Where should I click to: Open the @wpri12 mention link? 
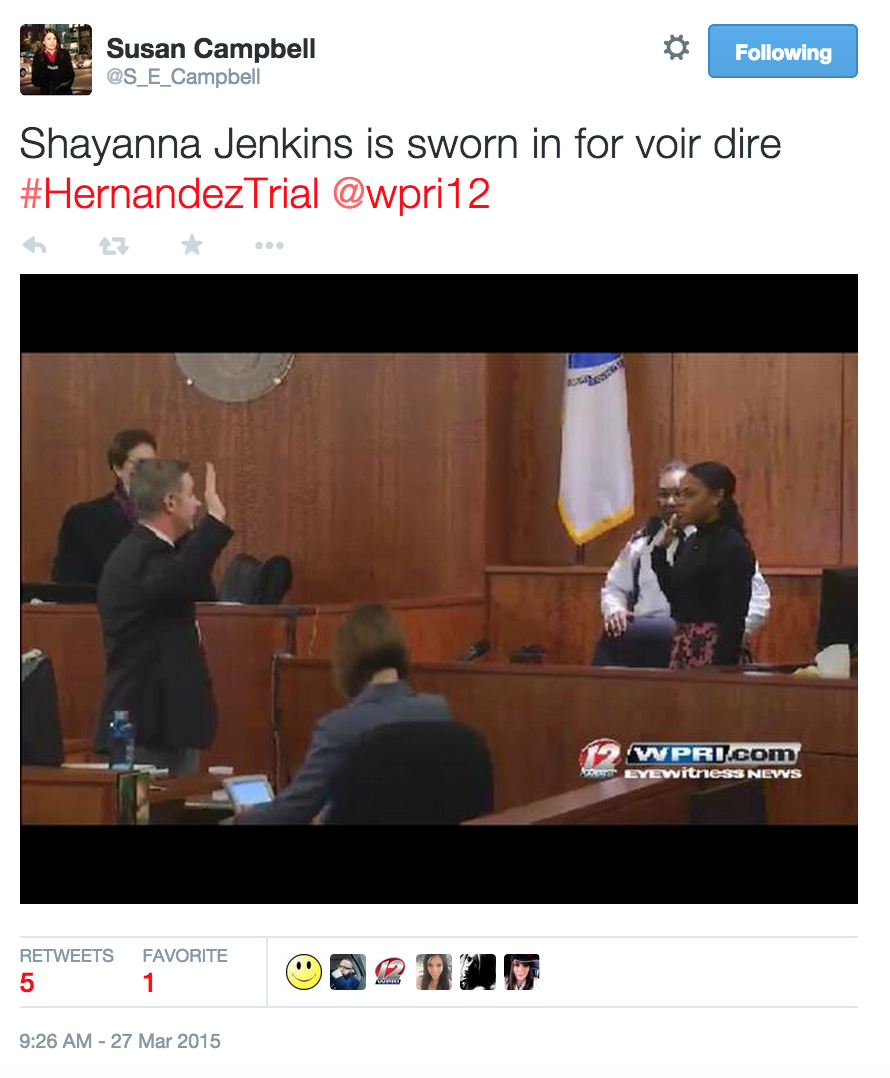pos(411,194)
